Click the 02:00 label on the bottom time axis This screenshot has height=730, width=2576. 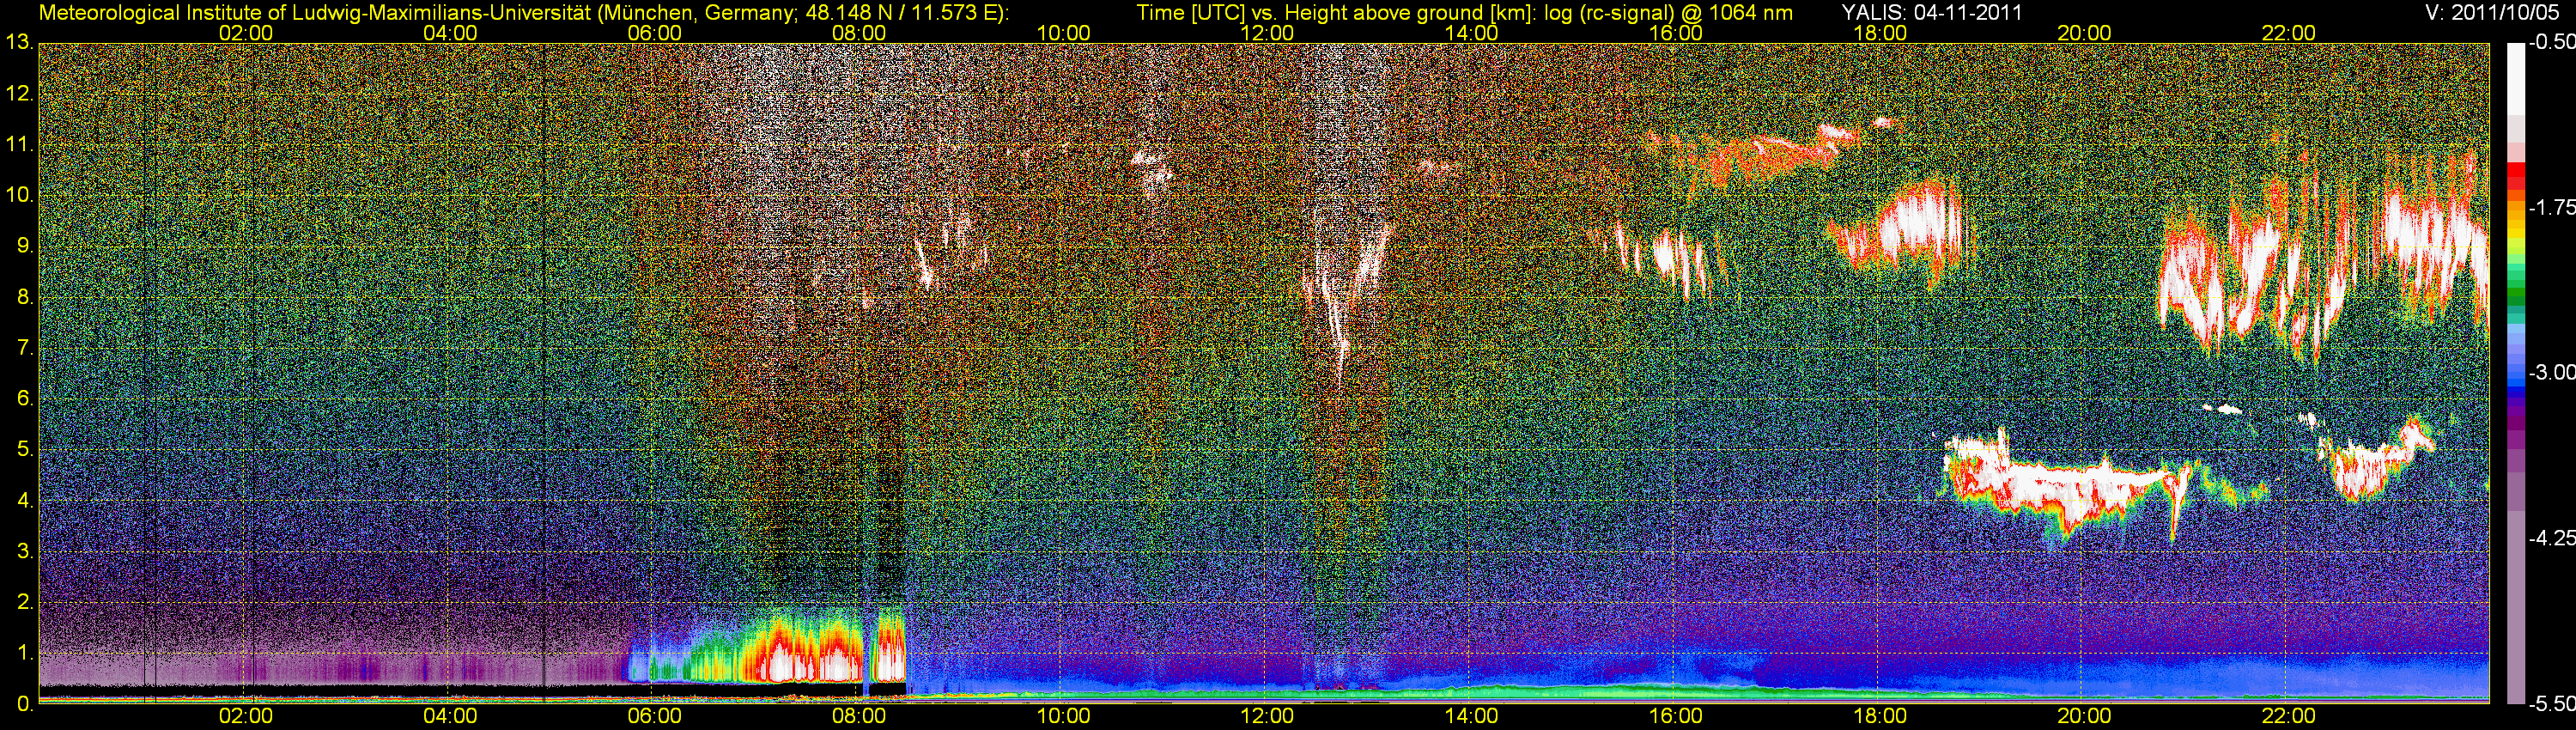pos(246,716)
